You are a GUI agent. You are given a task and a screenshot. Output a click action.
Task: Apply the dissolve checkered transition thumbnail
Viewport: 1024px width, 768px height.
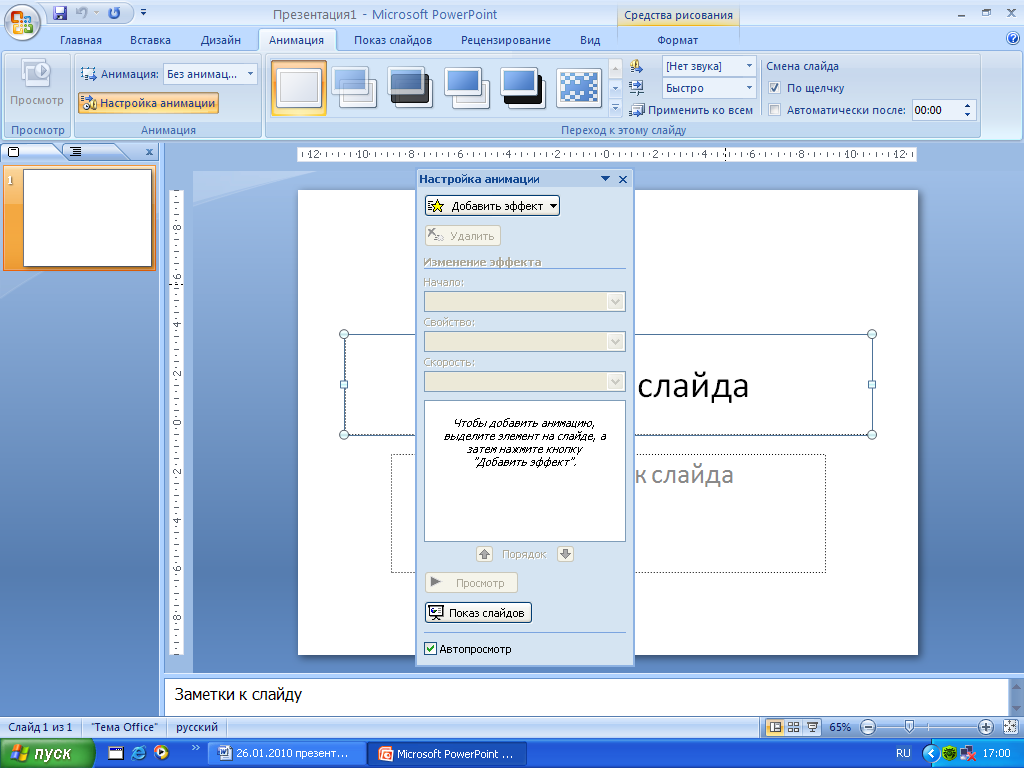pyautogui.click(x=579, y=88)
